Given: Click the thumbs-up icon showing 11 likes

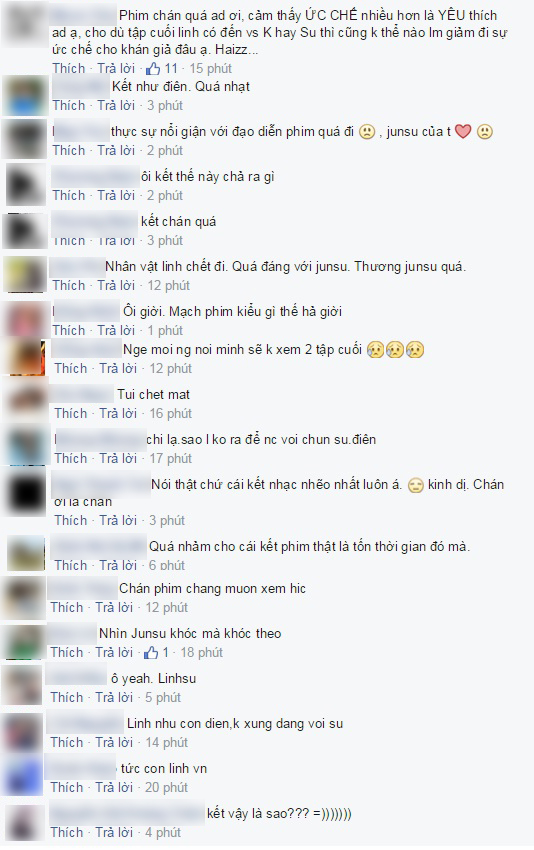Looking at the screenshot, I should 153,68.
